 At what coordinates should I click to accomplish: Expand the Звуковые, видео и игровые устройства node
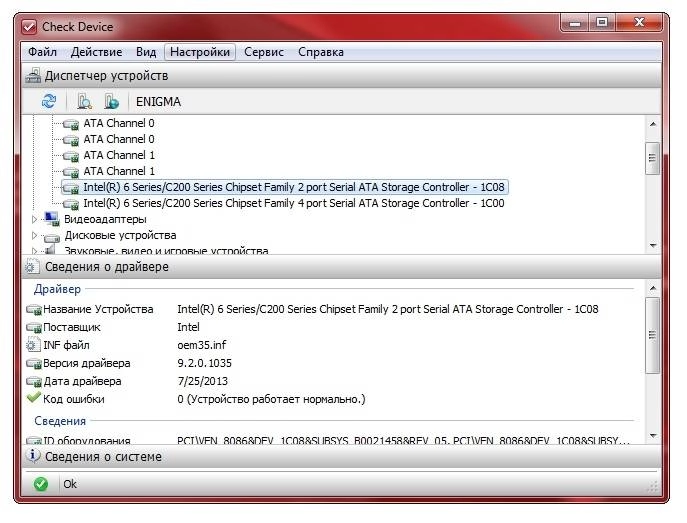point(35,251)
